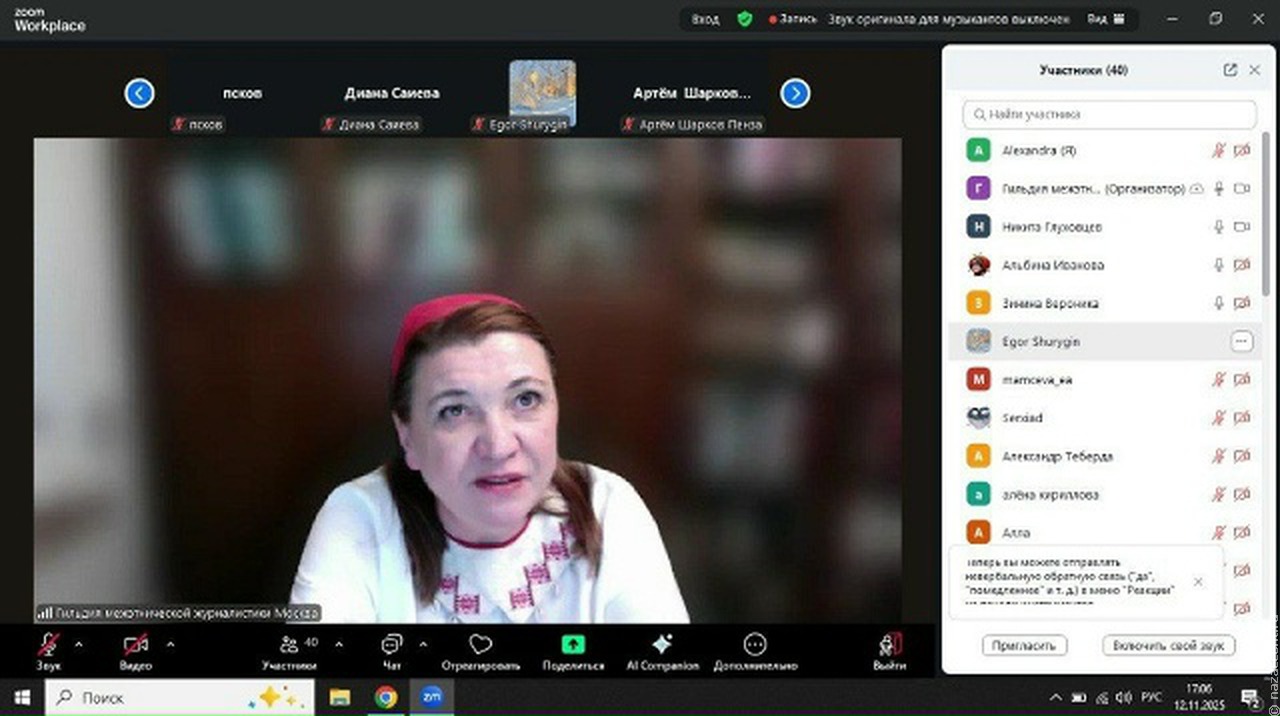
Task: Turn on camera with the Видео button
Action: pos(136,644)
